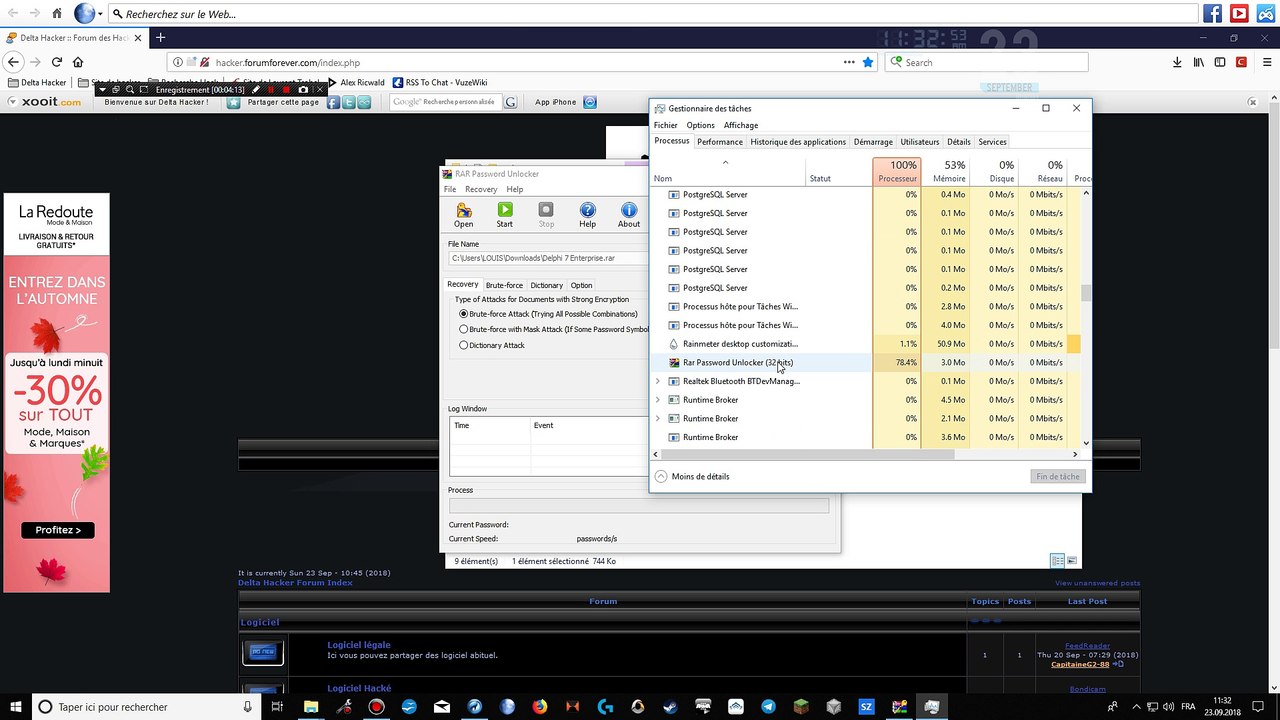Start the RAR password recovery

click(505, 215)
